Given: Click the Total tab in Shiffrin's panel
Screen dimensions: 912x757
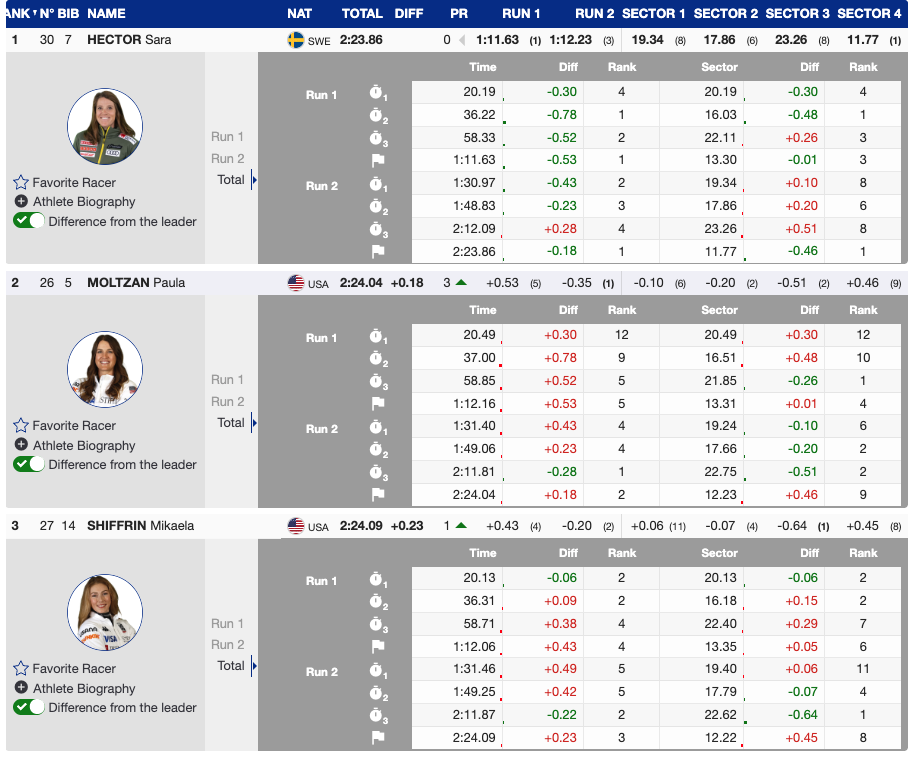Looking at the screenshot, I should click(x=231, y=666).
